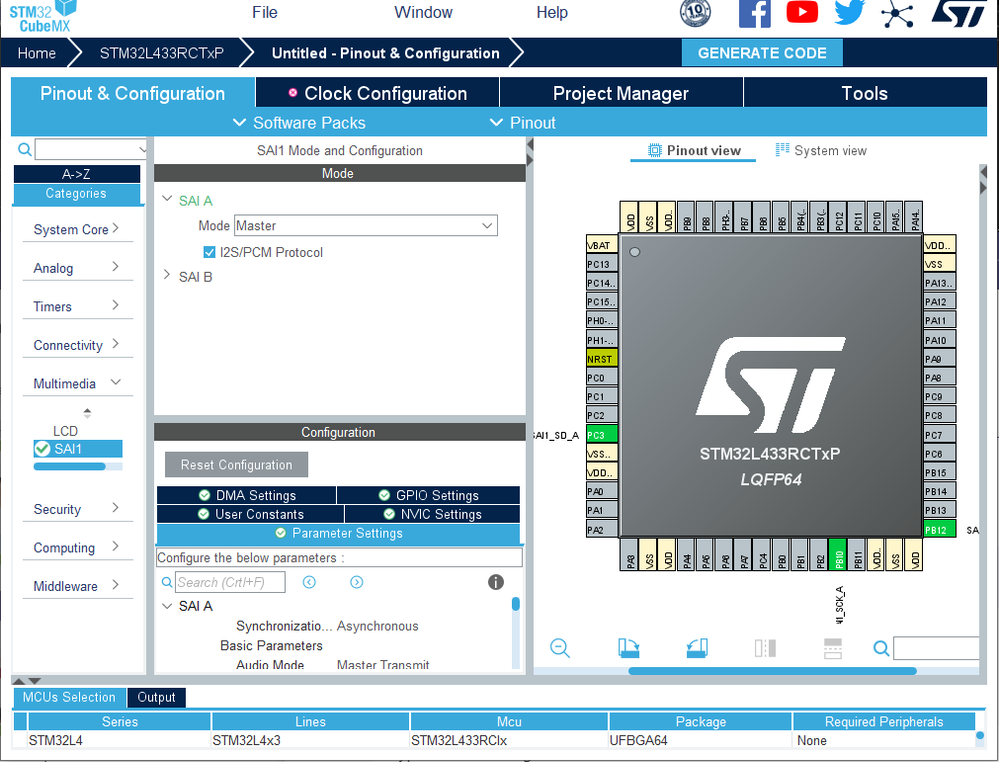Expand the System Core category
The image size is (999, 762).
76,229
